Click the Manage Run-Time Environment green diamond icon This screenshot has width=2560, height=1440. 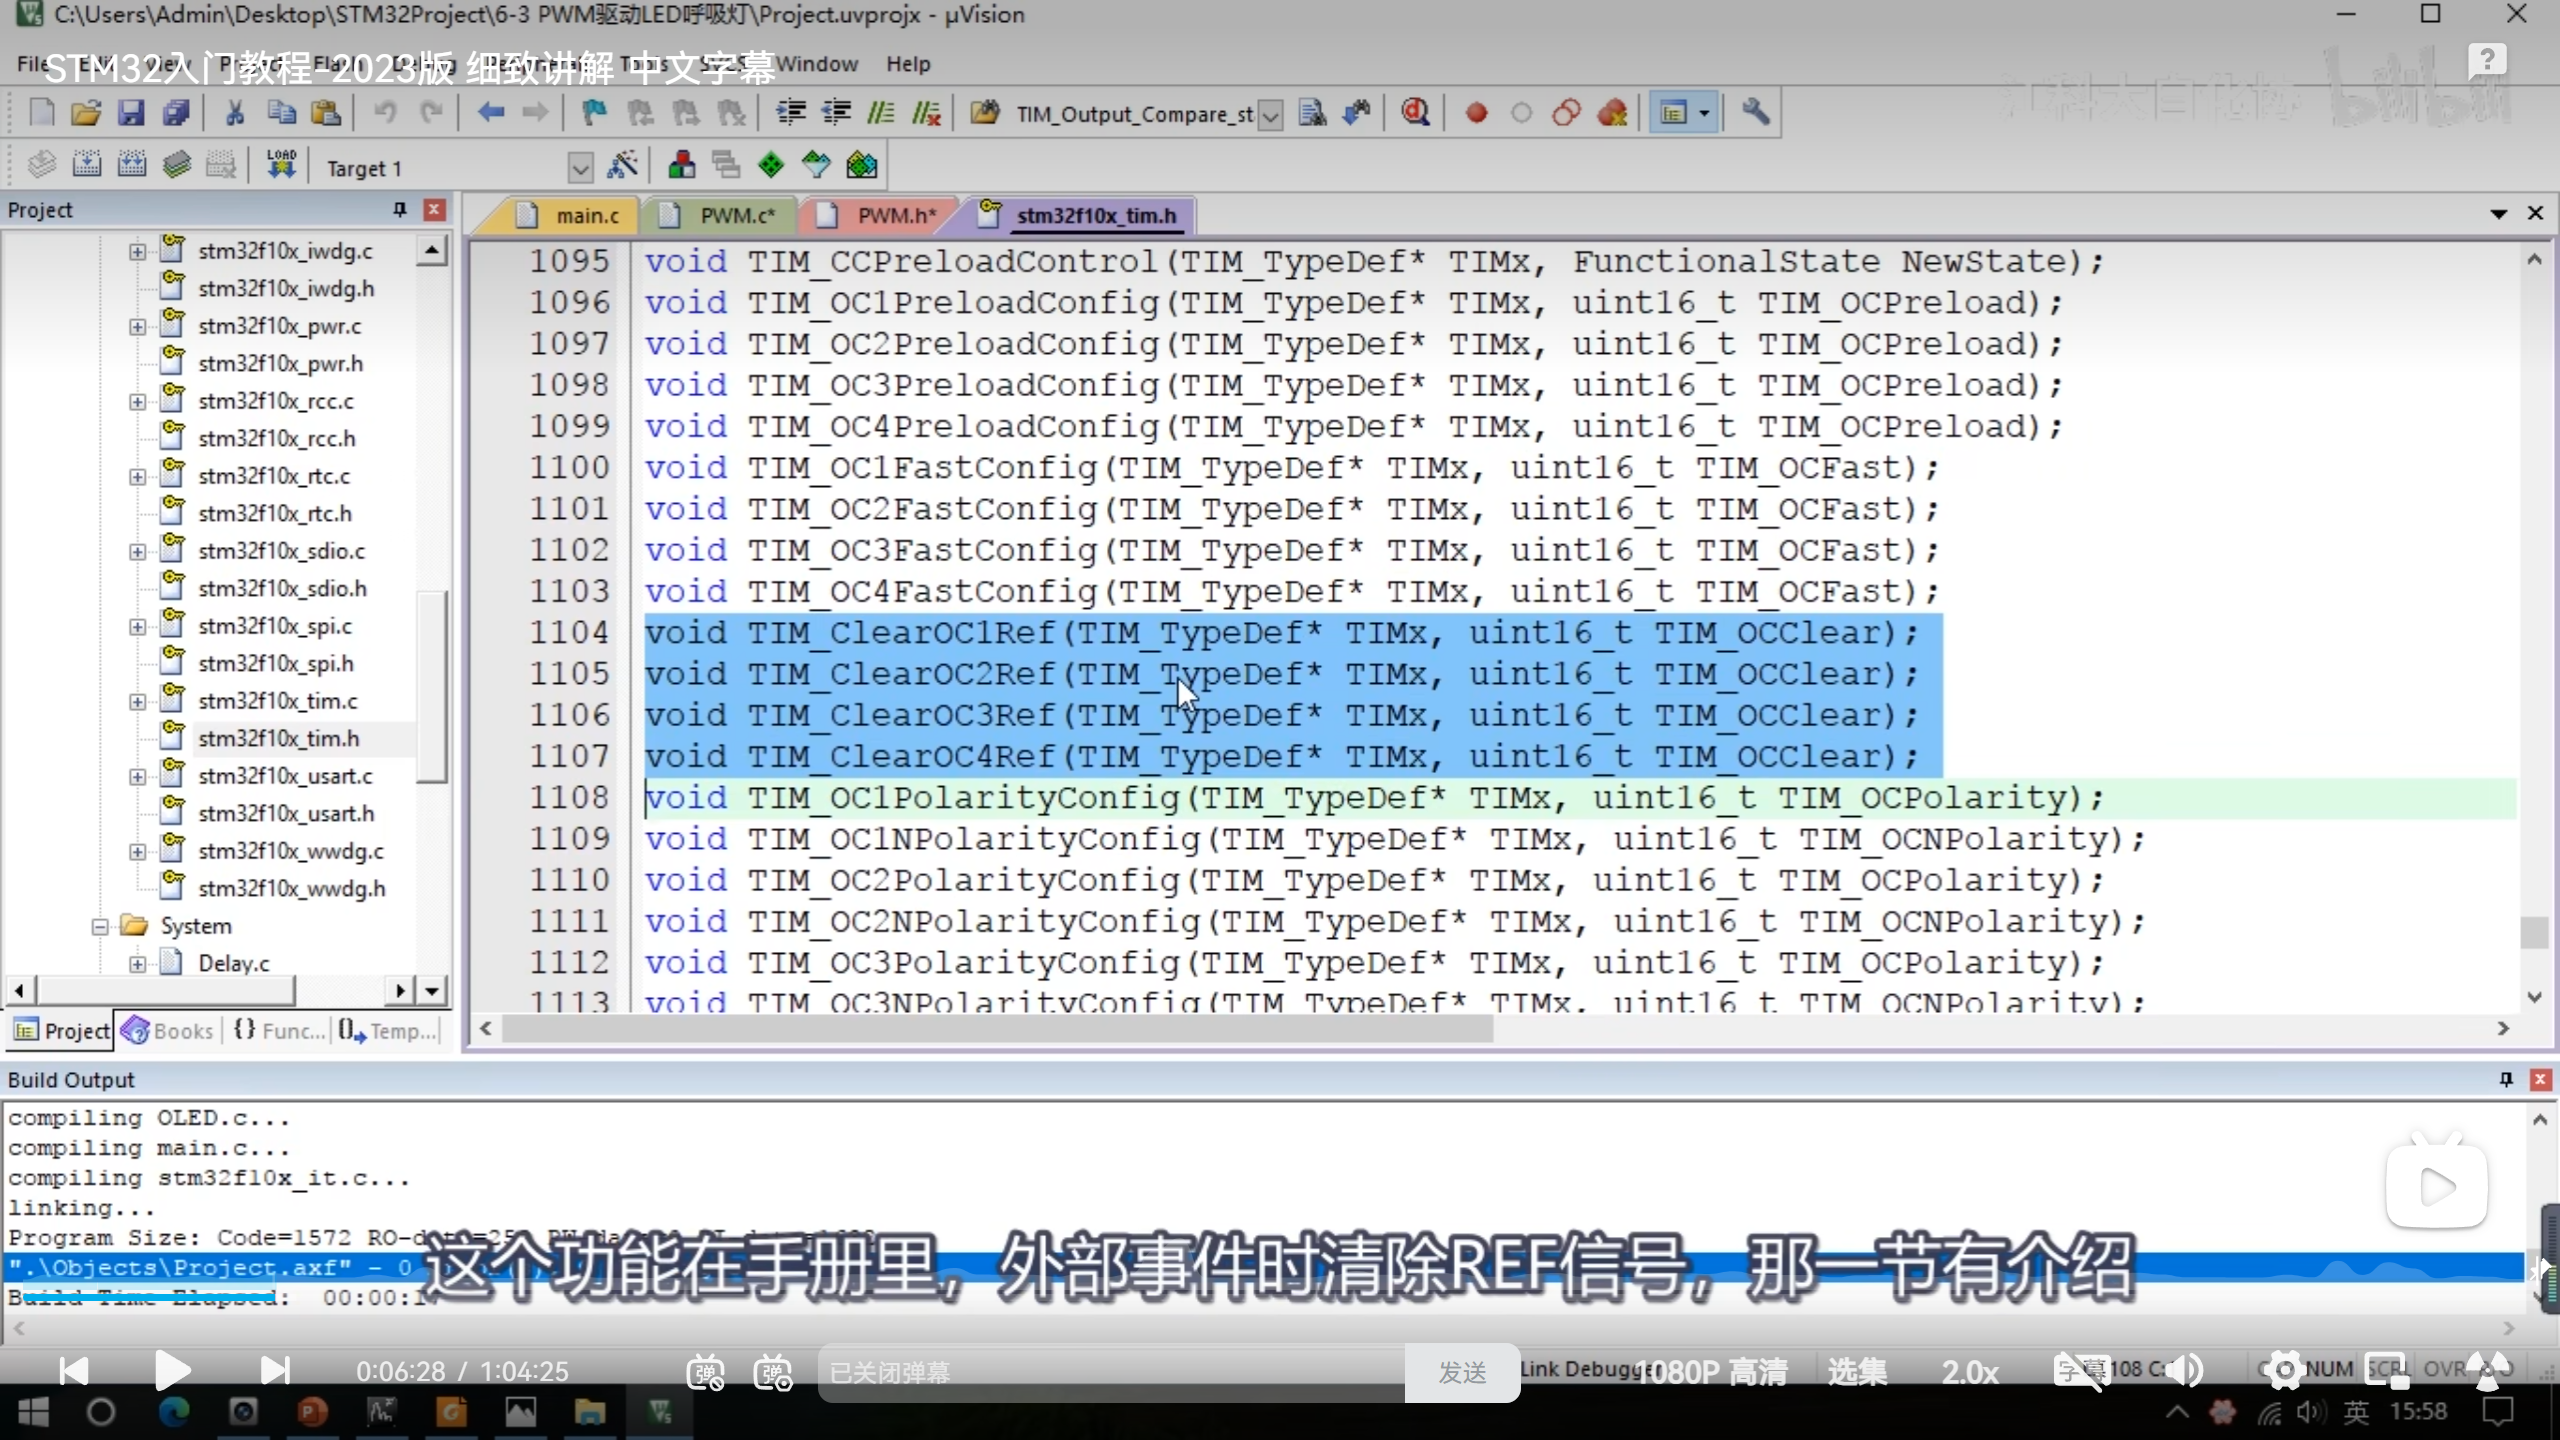pyautogui.click(x=771, y=166)
